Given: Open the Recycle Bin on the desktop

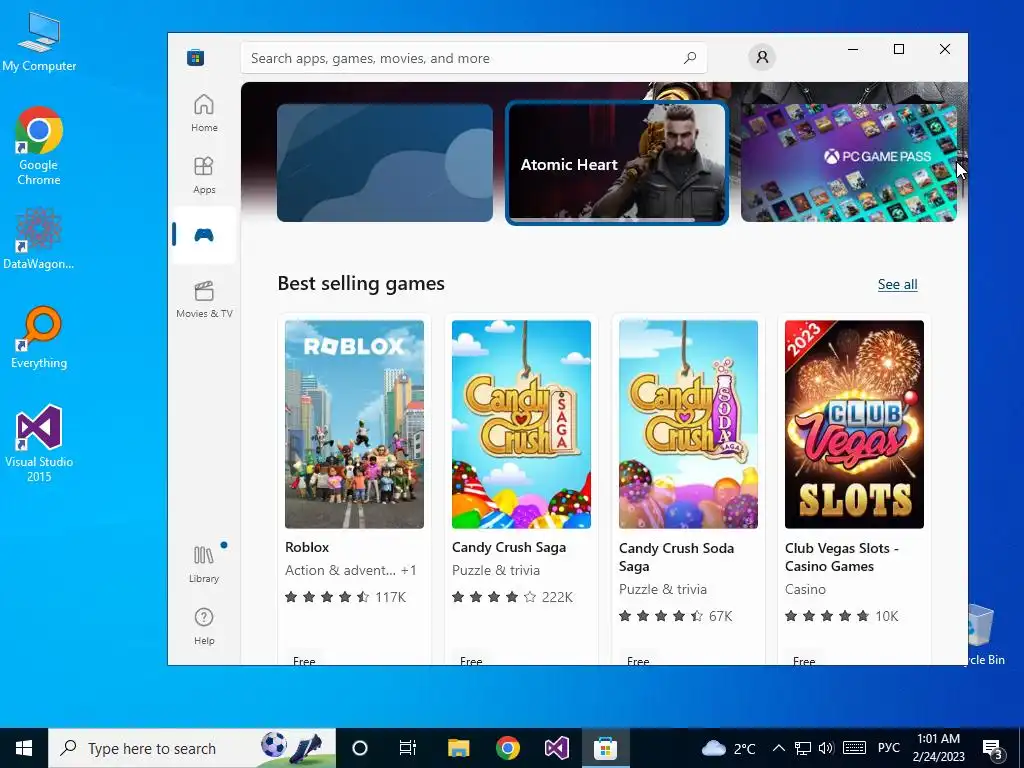Looking at the screenshot, I should [x=985, y=635].
